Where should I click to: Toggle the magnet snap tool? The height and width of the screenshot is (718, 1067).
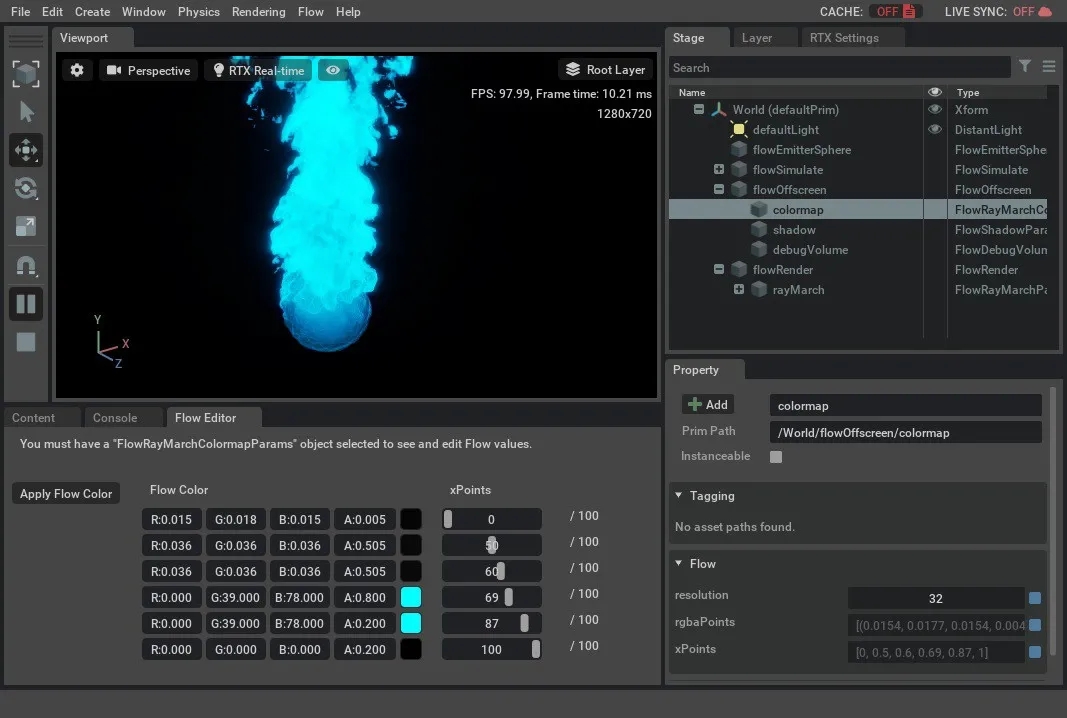coord(26,266)
